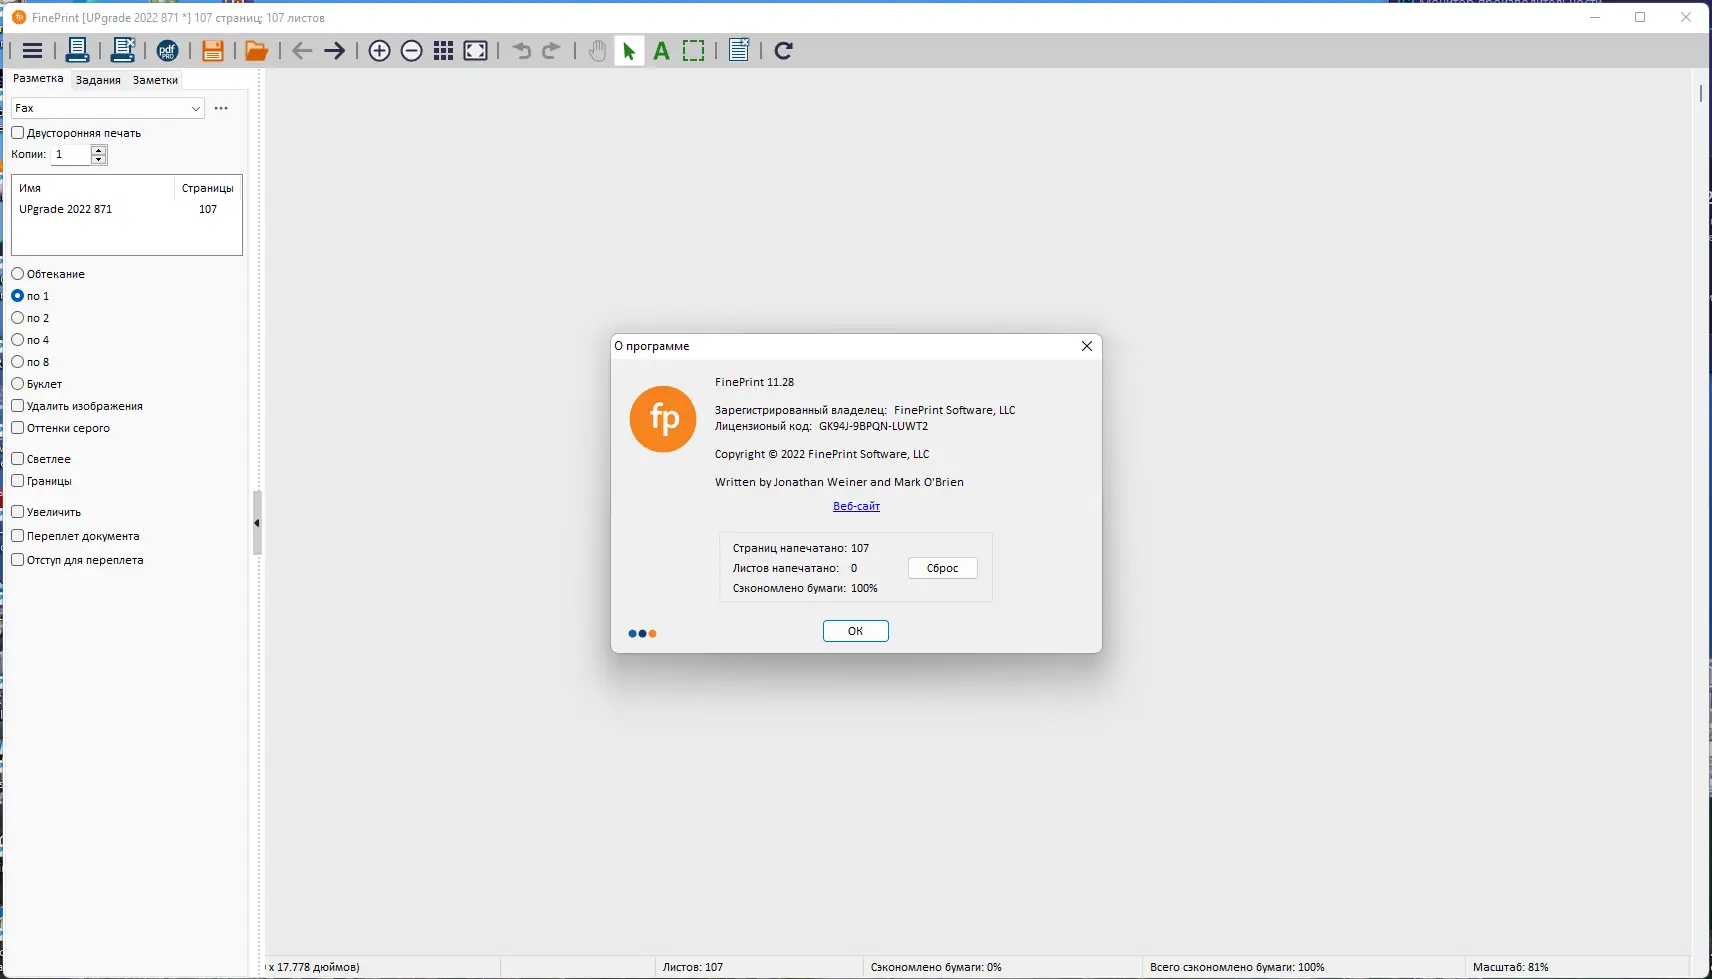Screen dimensions: 1712x979
Task: Toggle the Двусторонняя печать checkbox
Action: click(x=18, y=133)
